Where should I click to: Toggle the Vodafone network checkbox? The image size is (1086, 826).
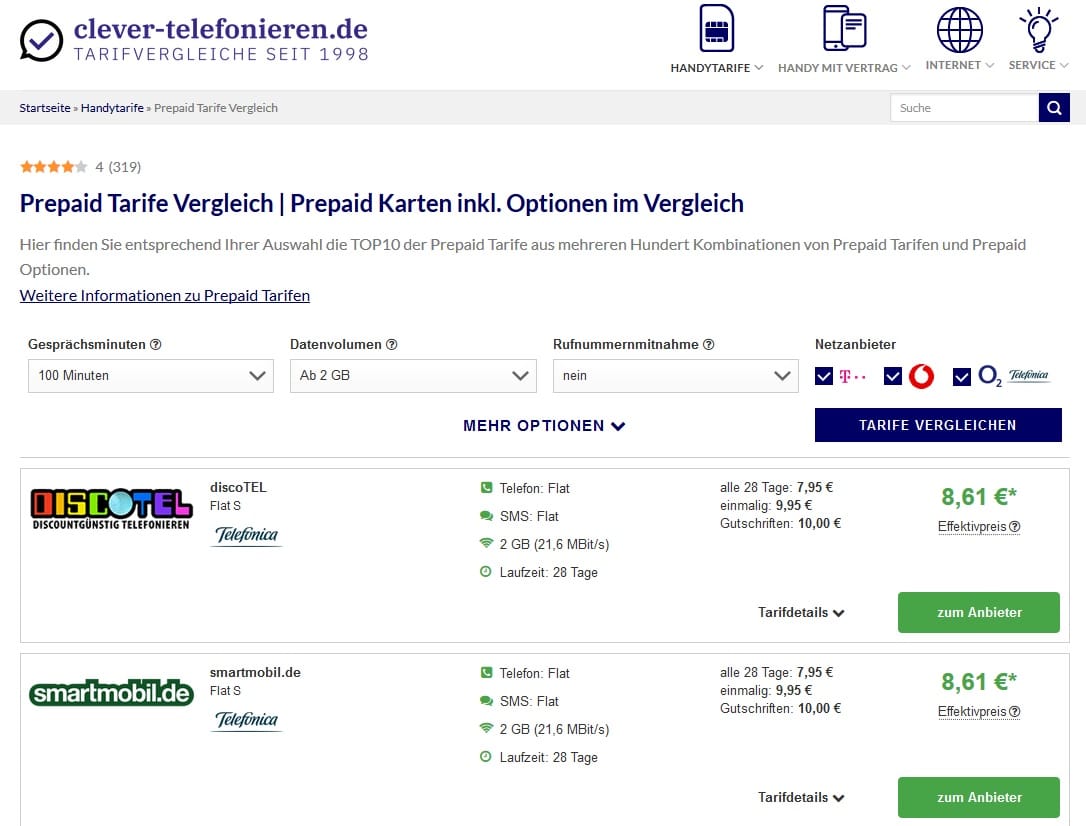(x=893, y=377)
